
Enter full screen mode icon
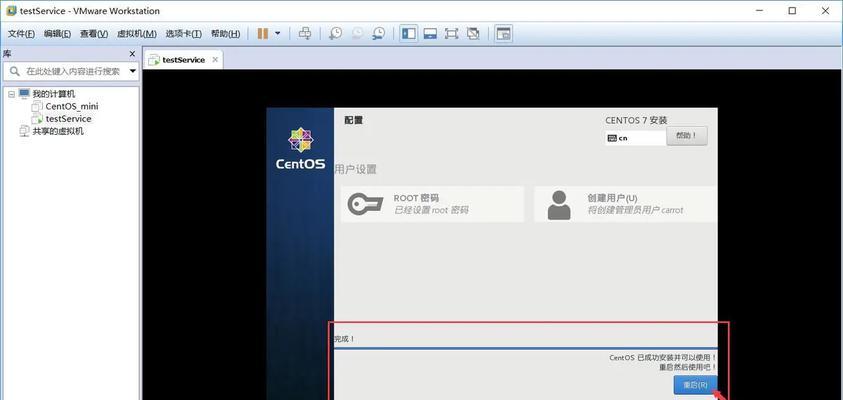click(x=452, y=33)
